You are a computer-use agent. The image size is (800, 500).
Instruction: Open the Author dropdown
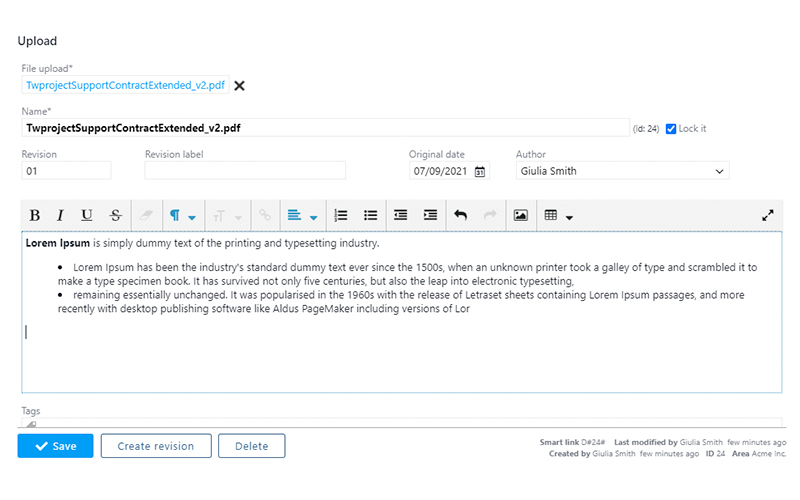click(x=622, y=171)
